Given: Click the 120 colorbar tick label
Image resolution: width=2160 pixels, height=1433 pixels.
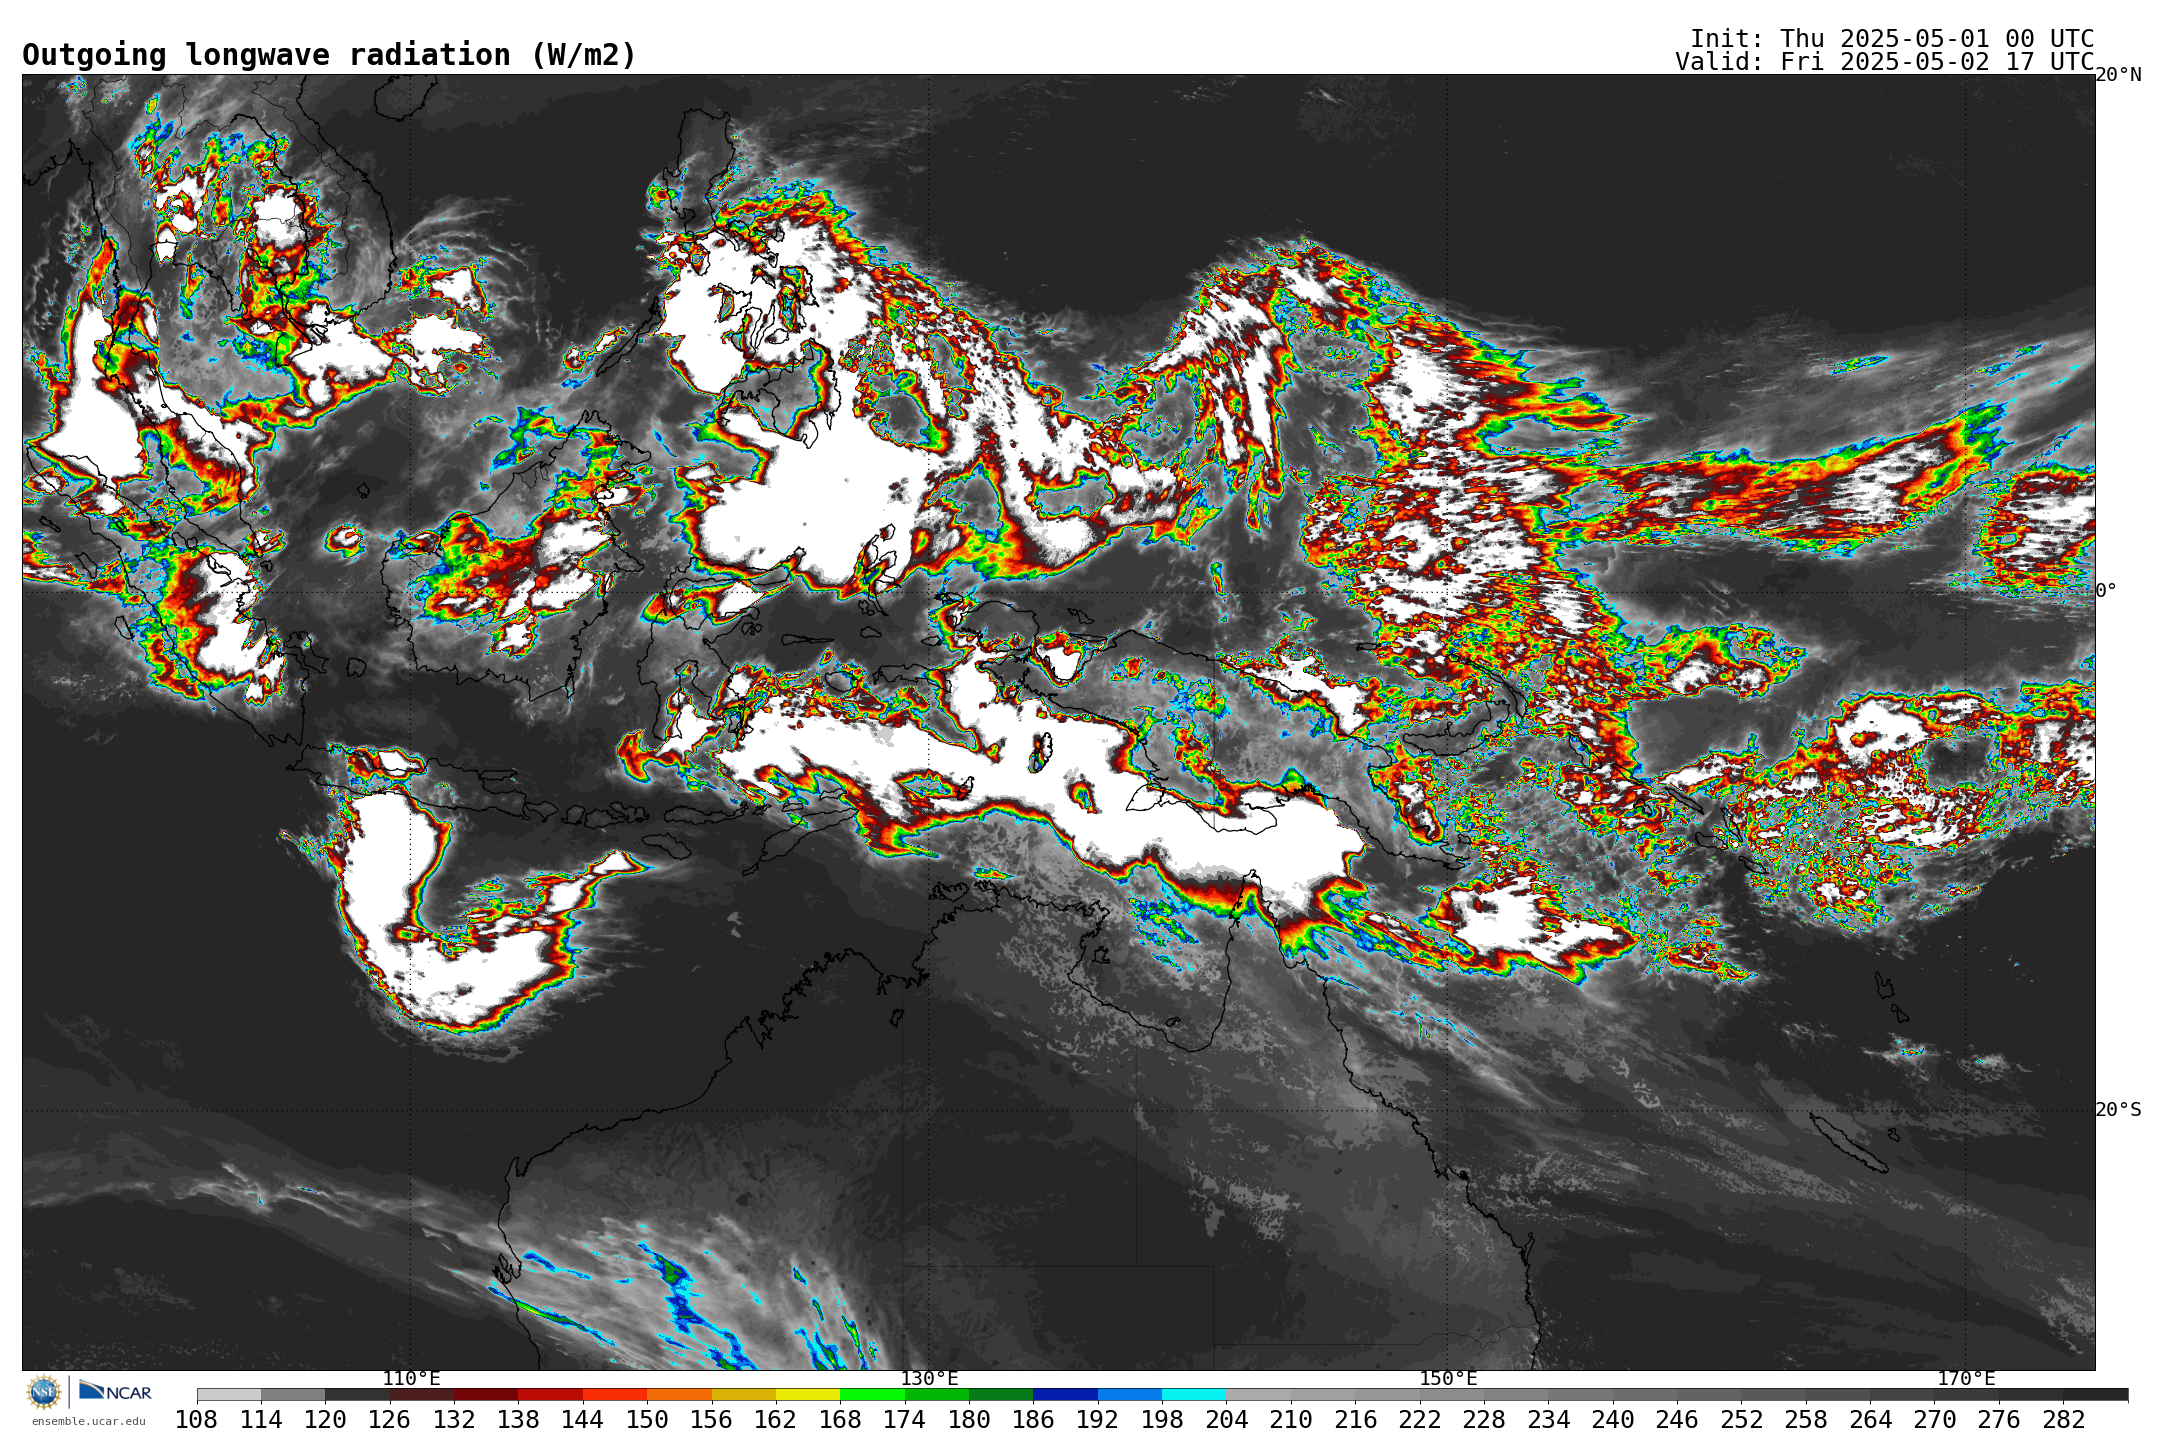Looking at the screenshot, I should pyautogui.click(x=325, y=1420).
